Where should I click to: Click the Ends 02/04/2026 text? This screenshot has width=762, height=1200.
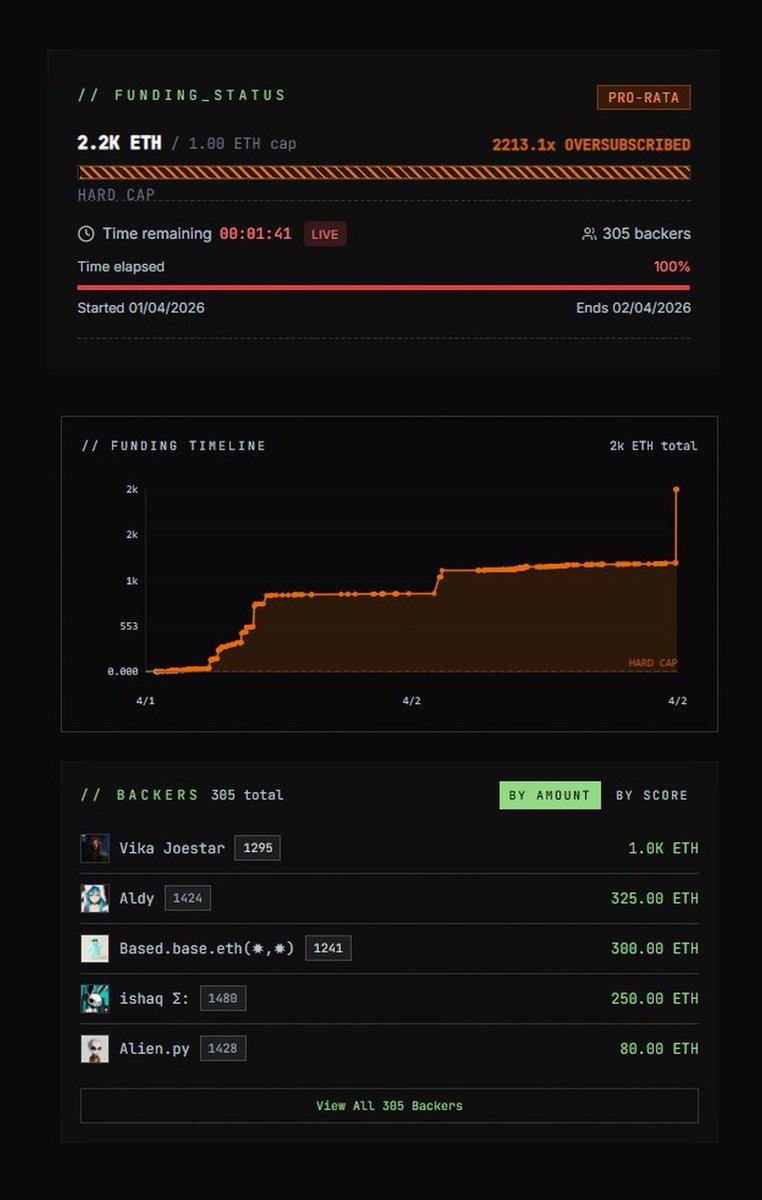(633, 308)
